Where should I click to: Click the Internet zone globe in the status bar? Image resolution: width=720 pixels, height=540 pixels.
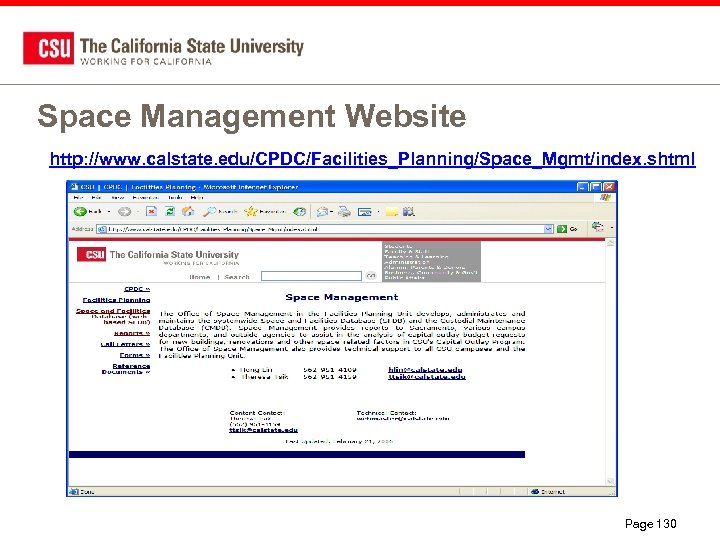(535, 491)
